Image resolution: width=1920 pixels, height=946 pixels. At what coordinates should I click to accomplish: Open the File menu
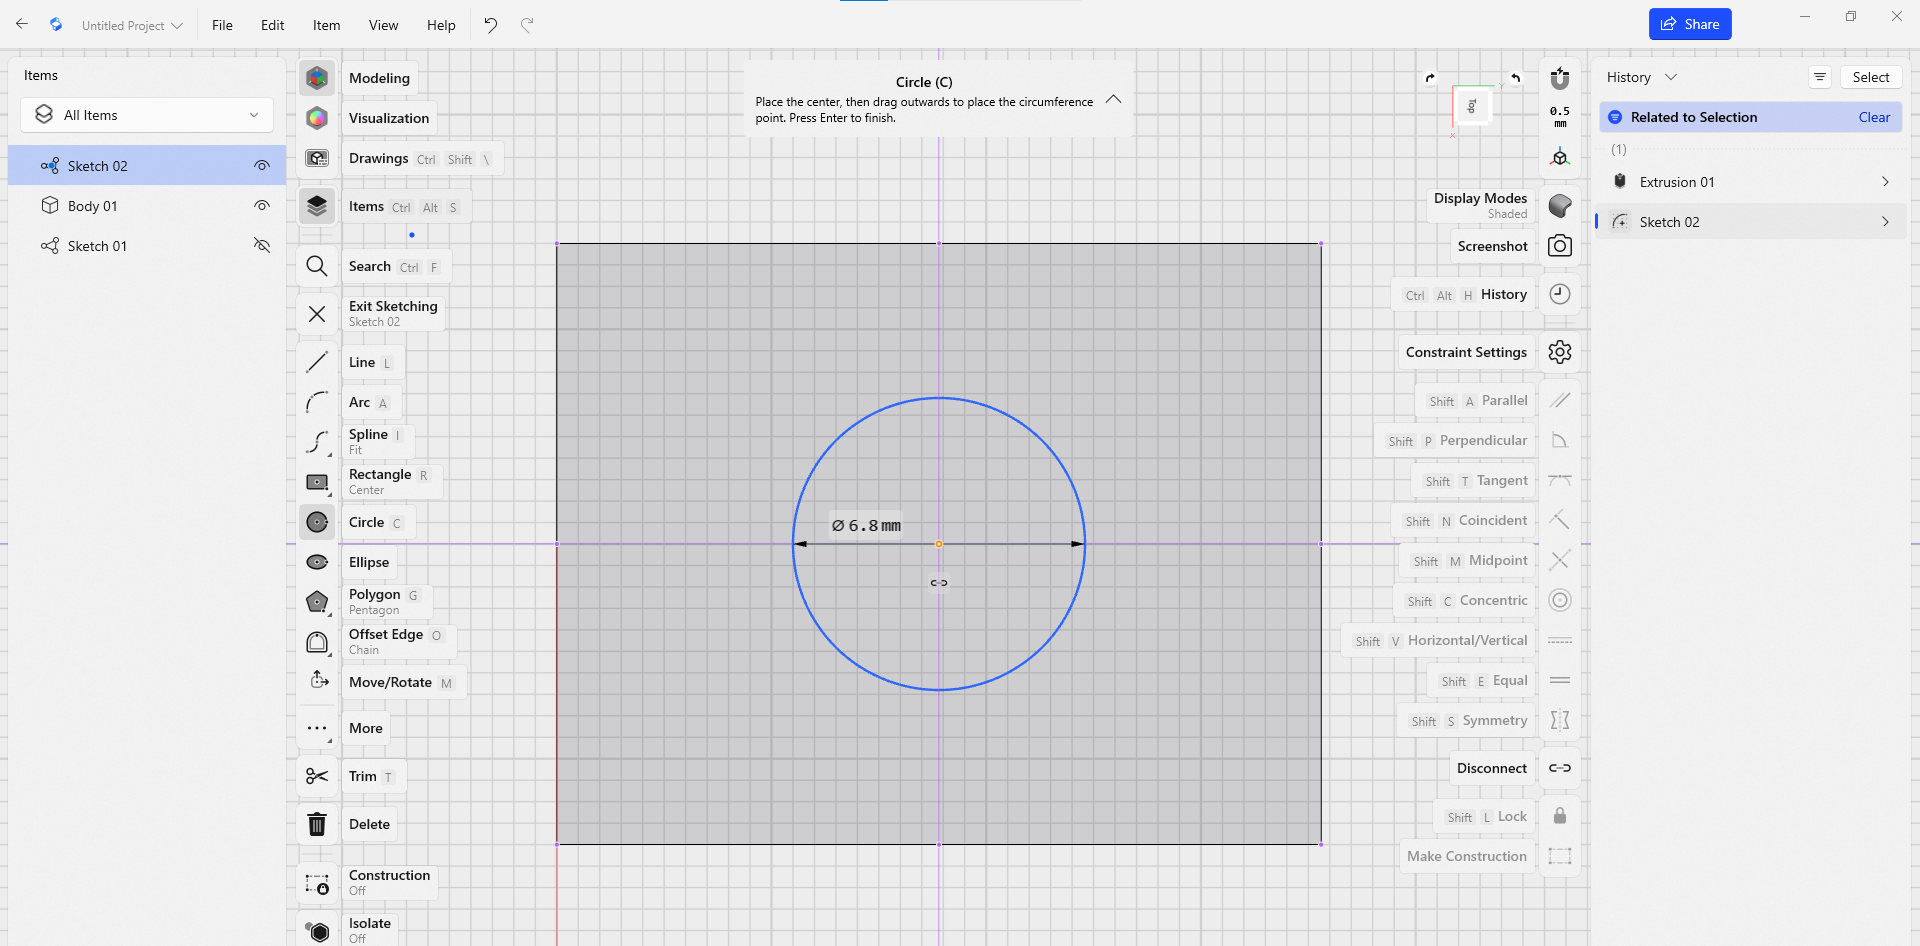click(x=222, y=25)
